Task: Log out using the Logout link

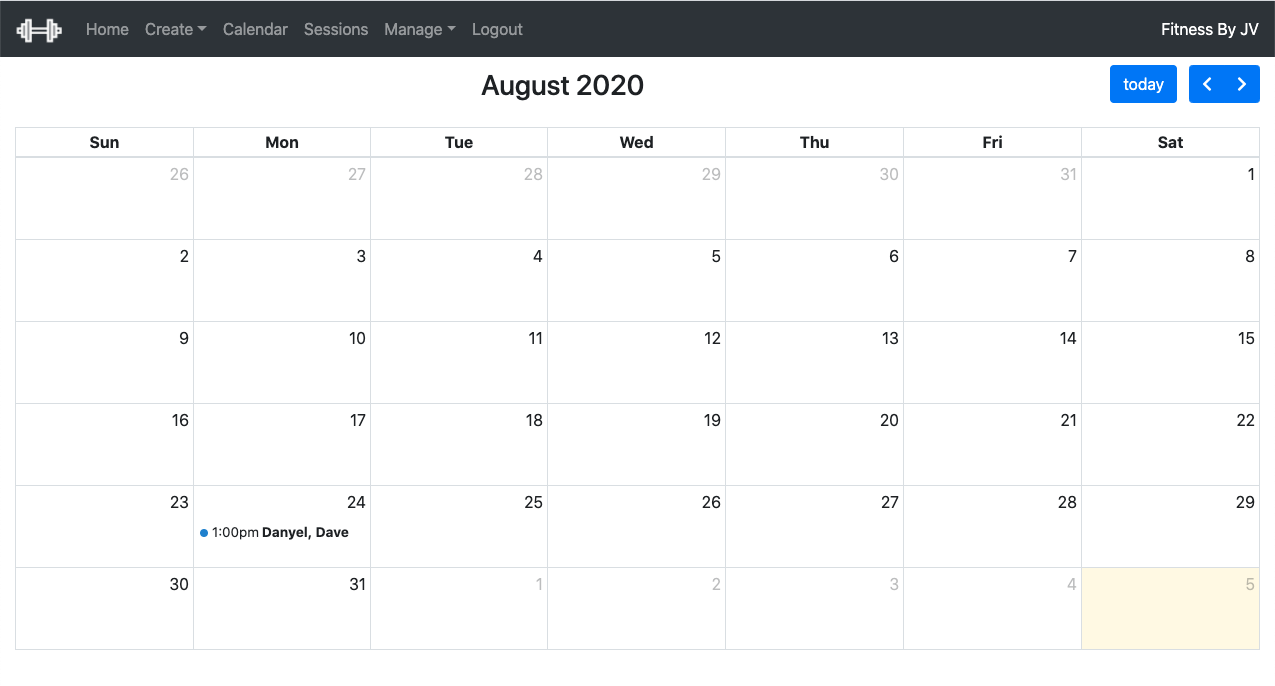Action: (497, 29)
